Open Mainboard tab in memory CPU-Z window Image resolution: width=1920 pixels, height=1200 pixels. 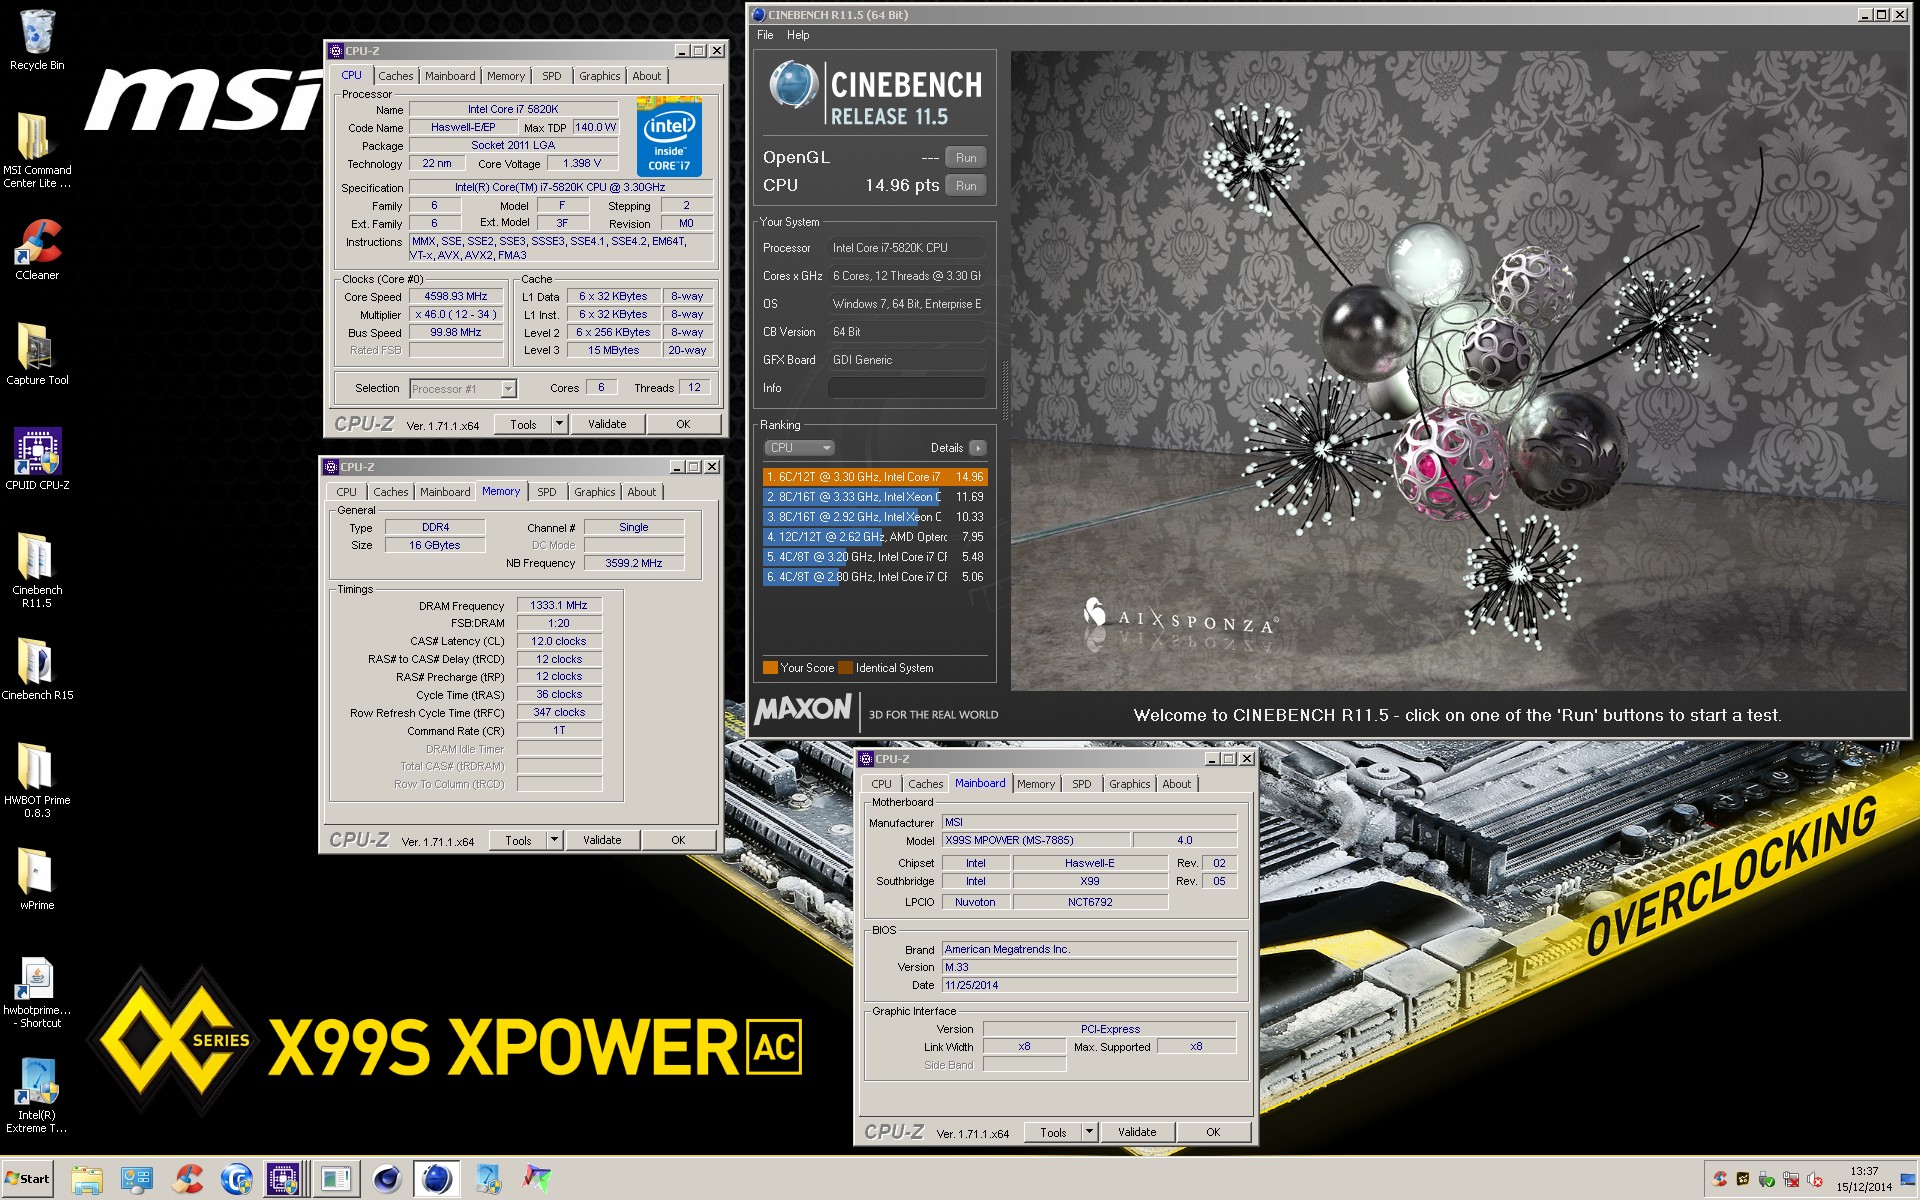point(445,492)
